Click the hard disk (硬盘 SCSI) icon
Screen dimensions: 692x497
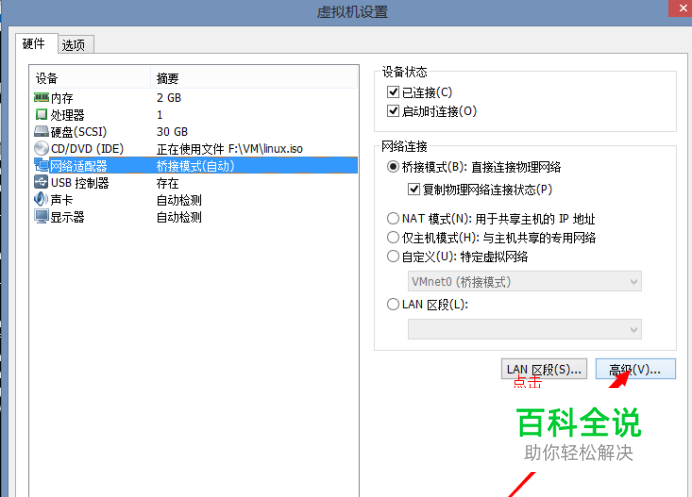click(x=41, y=132)
